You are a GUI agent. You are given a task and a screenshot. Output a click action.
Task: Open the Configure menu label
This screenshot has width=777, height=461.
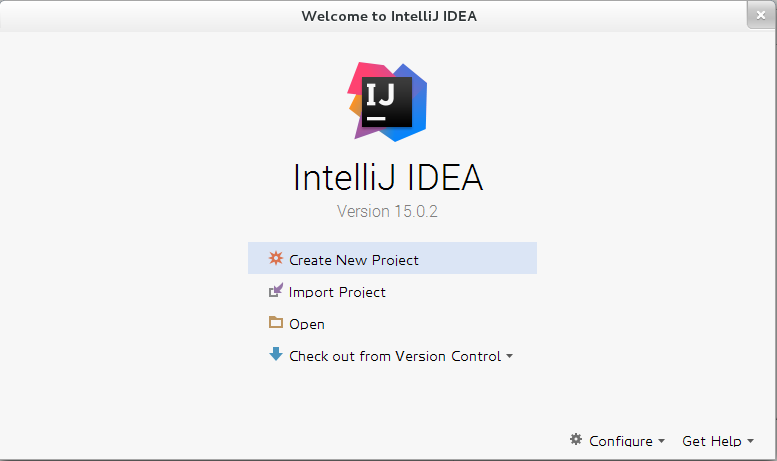[x=620, y=441]
